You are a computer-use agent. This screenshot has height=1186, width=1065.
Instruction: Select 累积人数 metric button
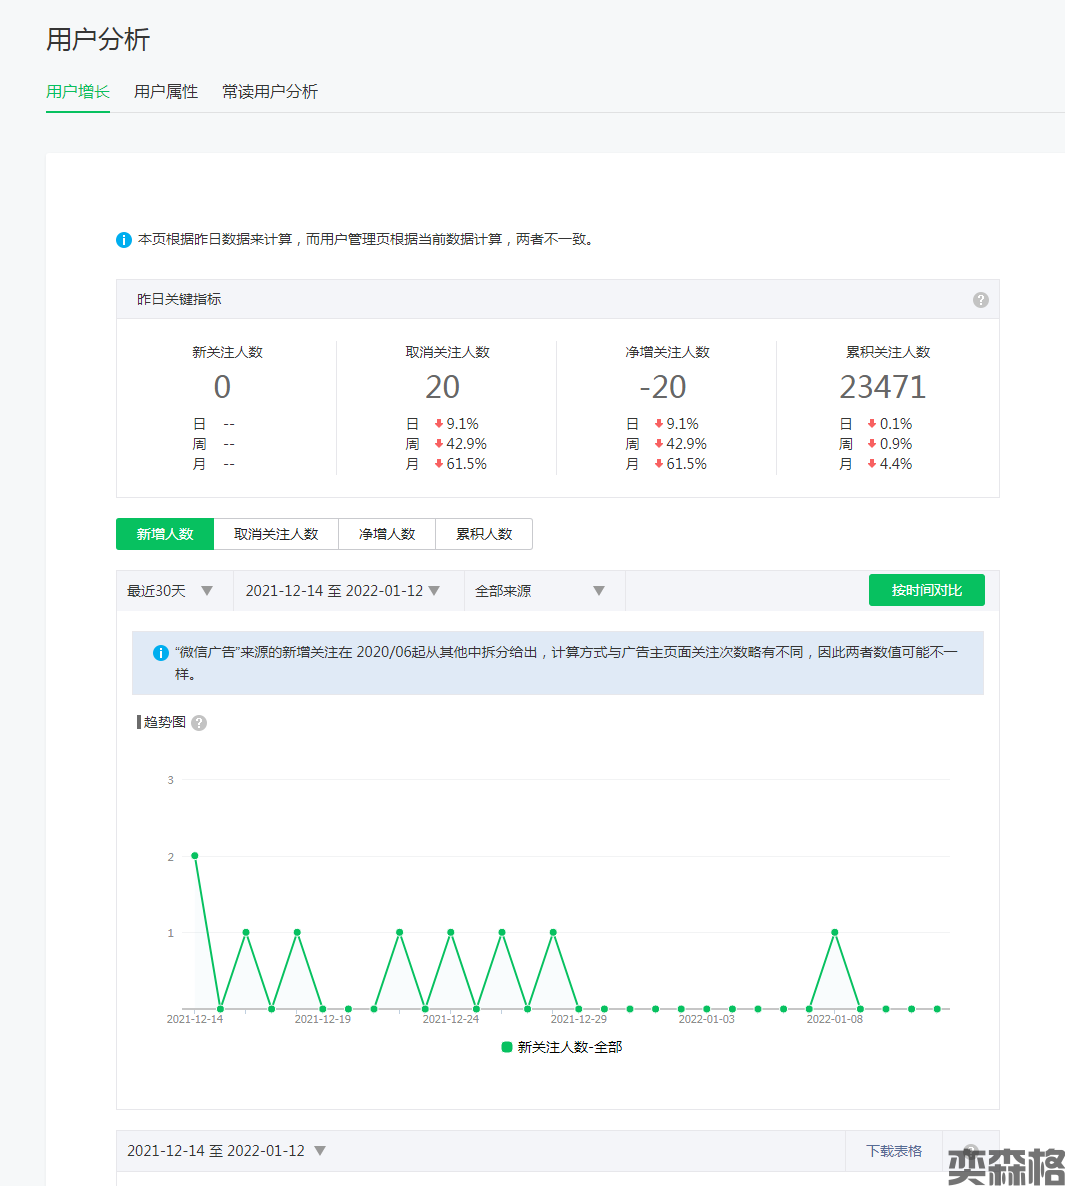[484, 534]
